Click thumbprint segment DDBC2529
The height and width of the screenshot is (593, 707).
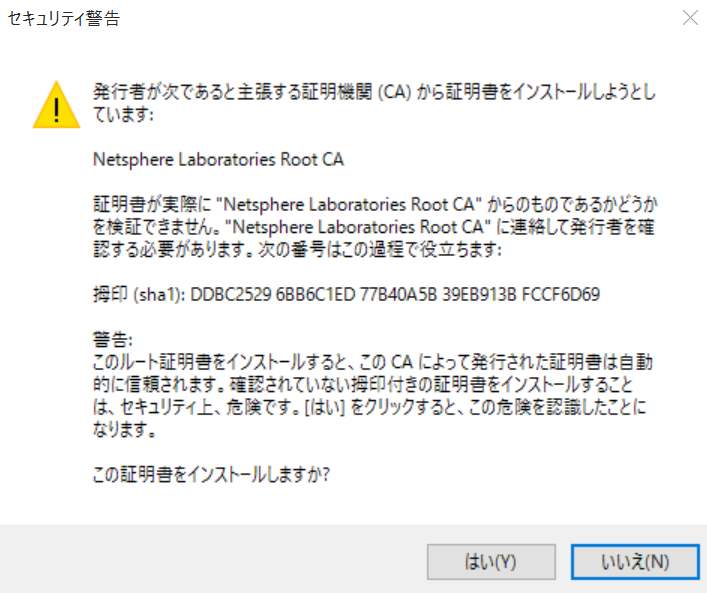tap(230, 295)
